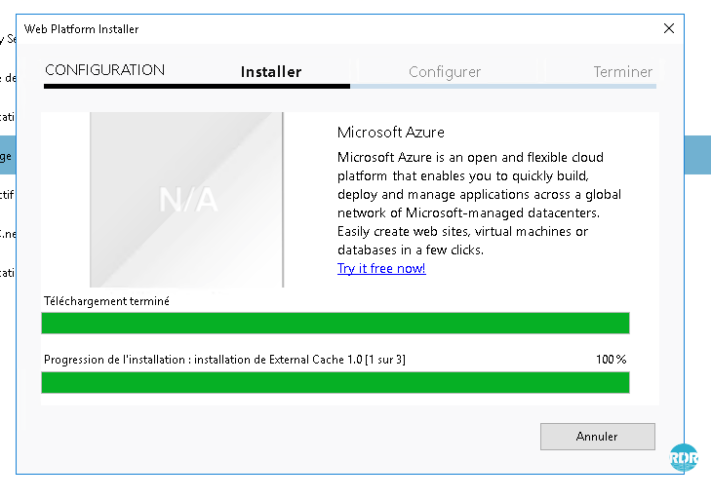
Task: Open the 'Try it free now!' link
Action: [x=381, y=268]
